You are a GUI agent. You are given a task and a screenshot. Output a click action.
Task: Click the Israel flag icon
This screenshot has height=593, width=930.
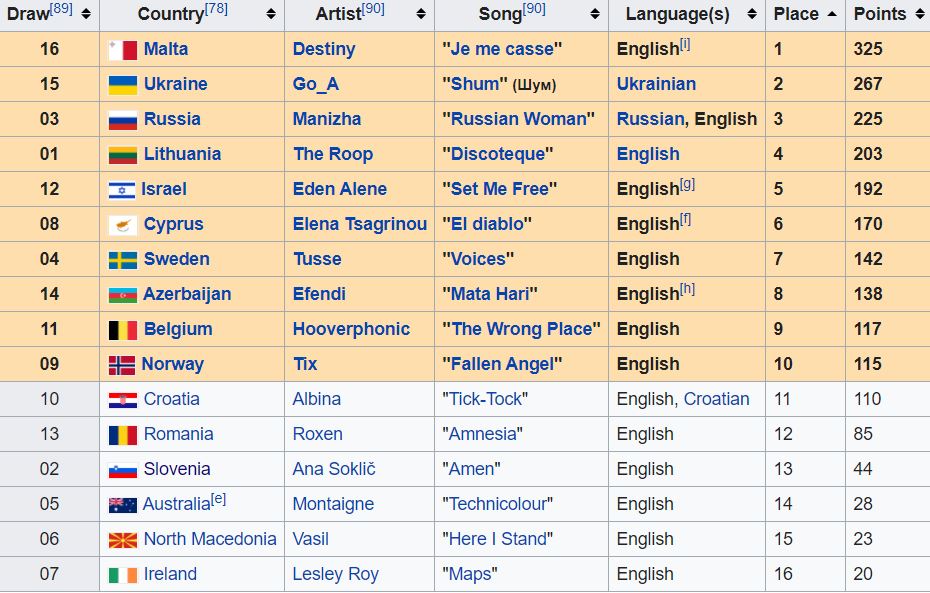[x=122, y=190]
